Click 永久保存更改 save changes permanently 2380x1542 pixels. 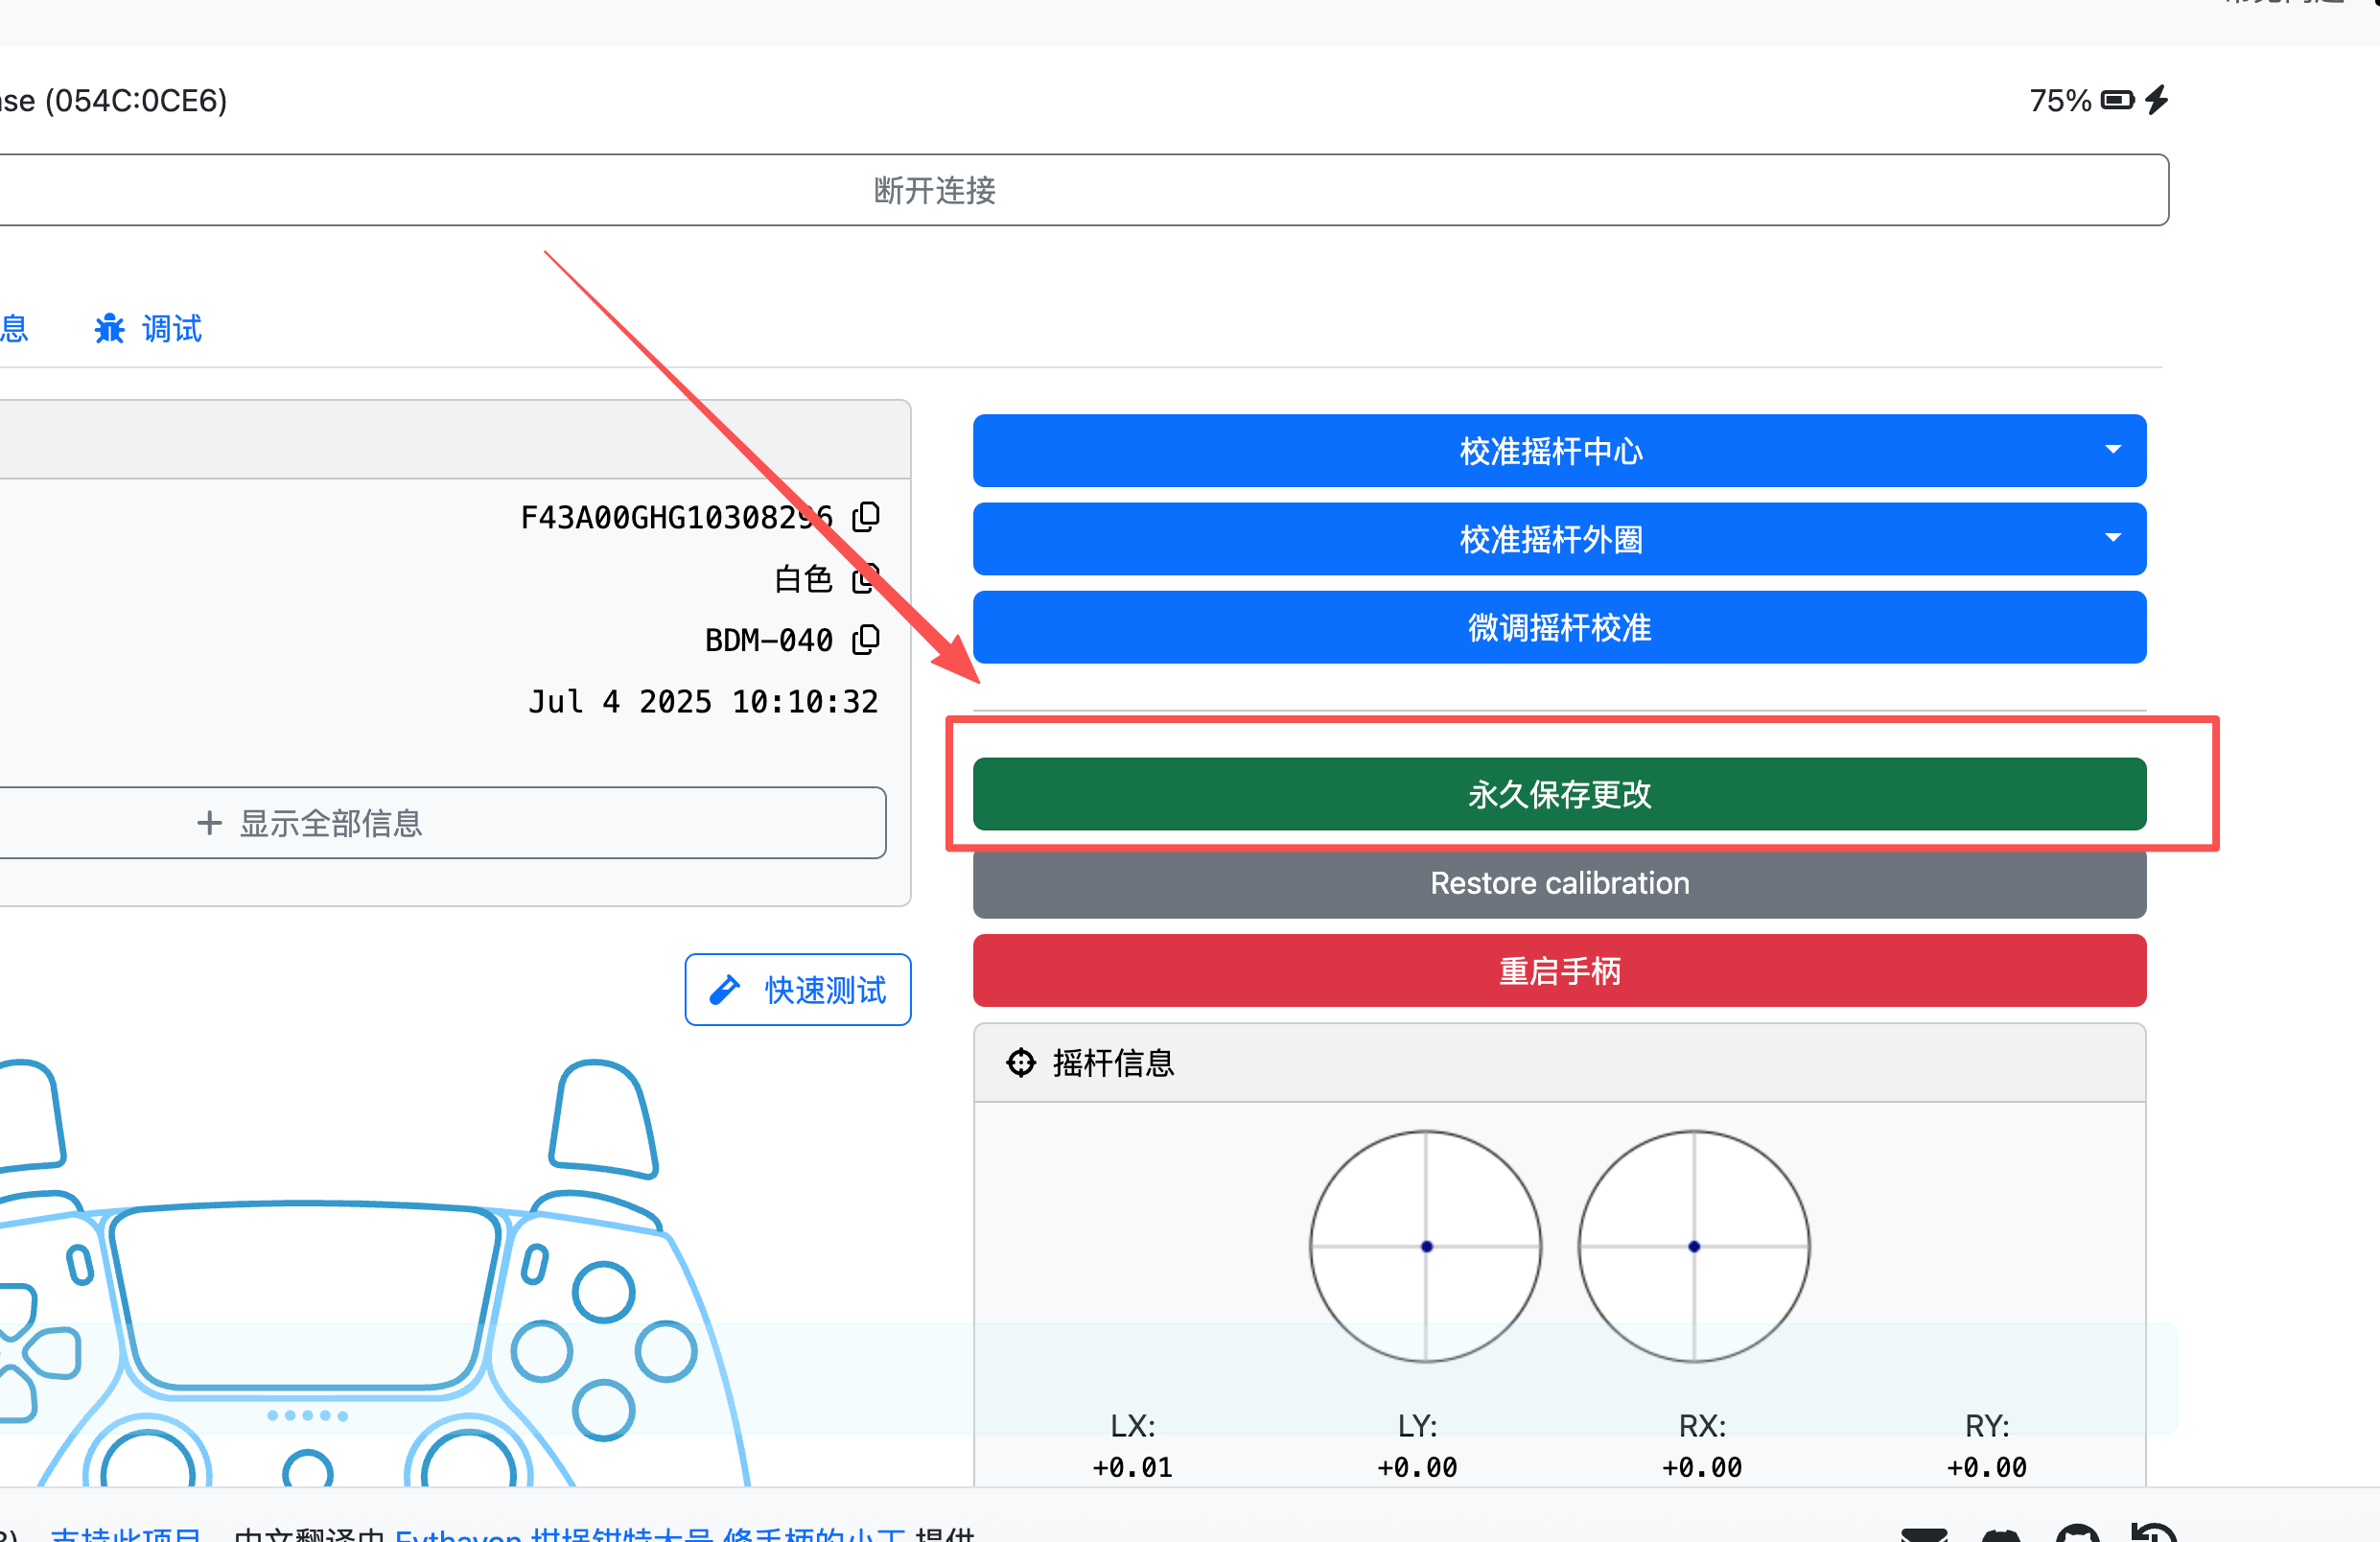point(1559,794)
